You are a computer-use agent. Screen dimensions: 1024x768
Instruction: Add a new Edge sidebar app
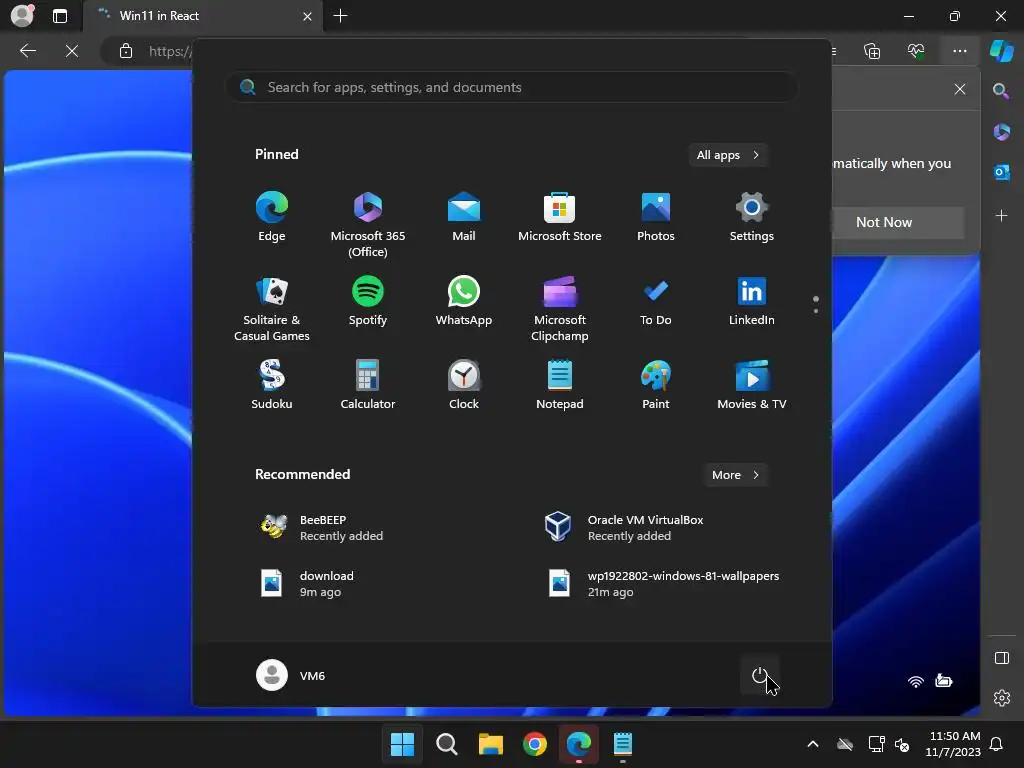[x=1001, y=216]
